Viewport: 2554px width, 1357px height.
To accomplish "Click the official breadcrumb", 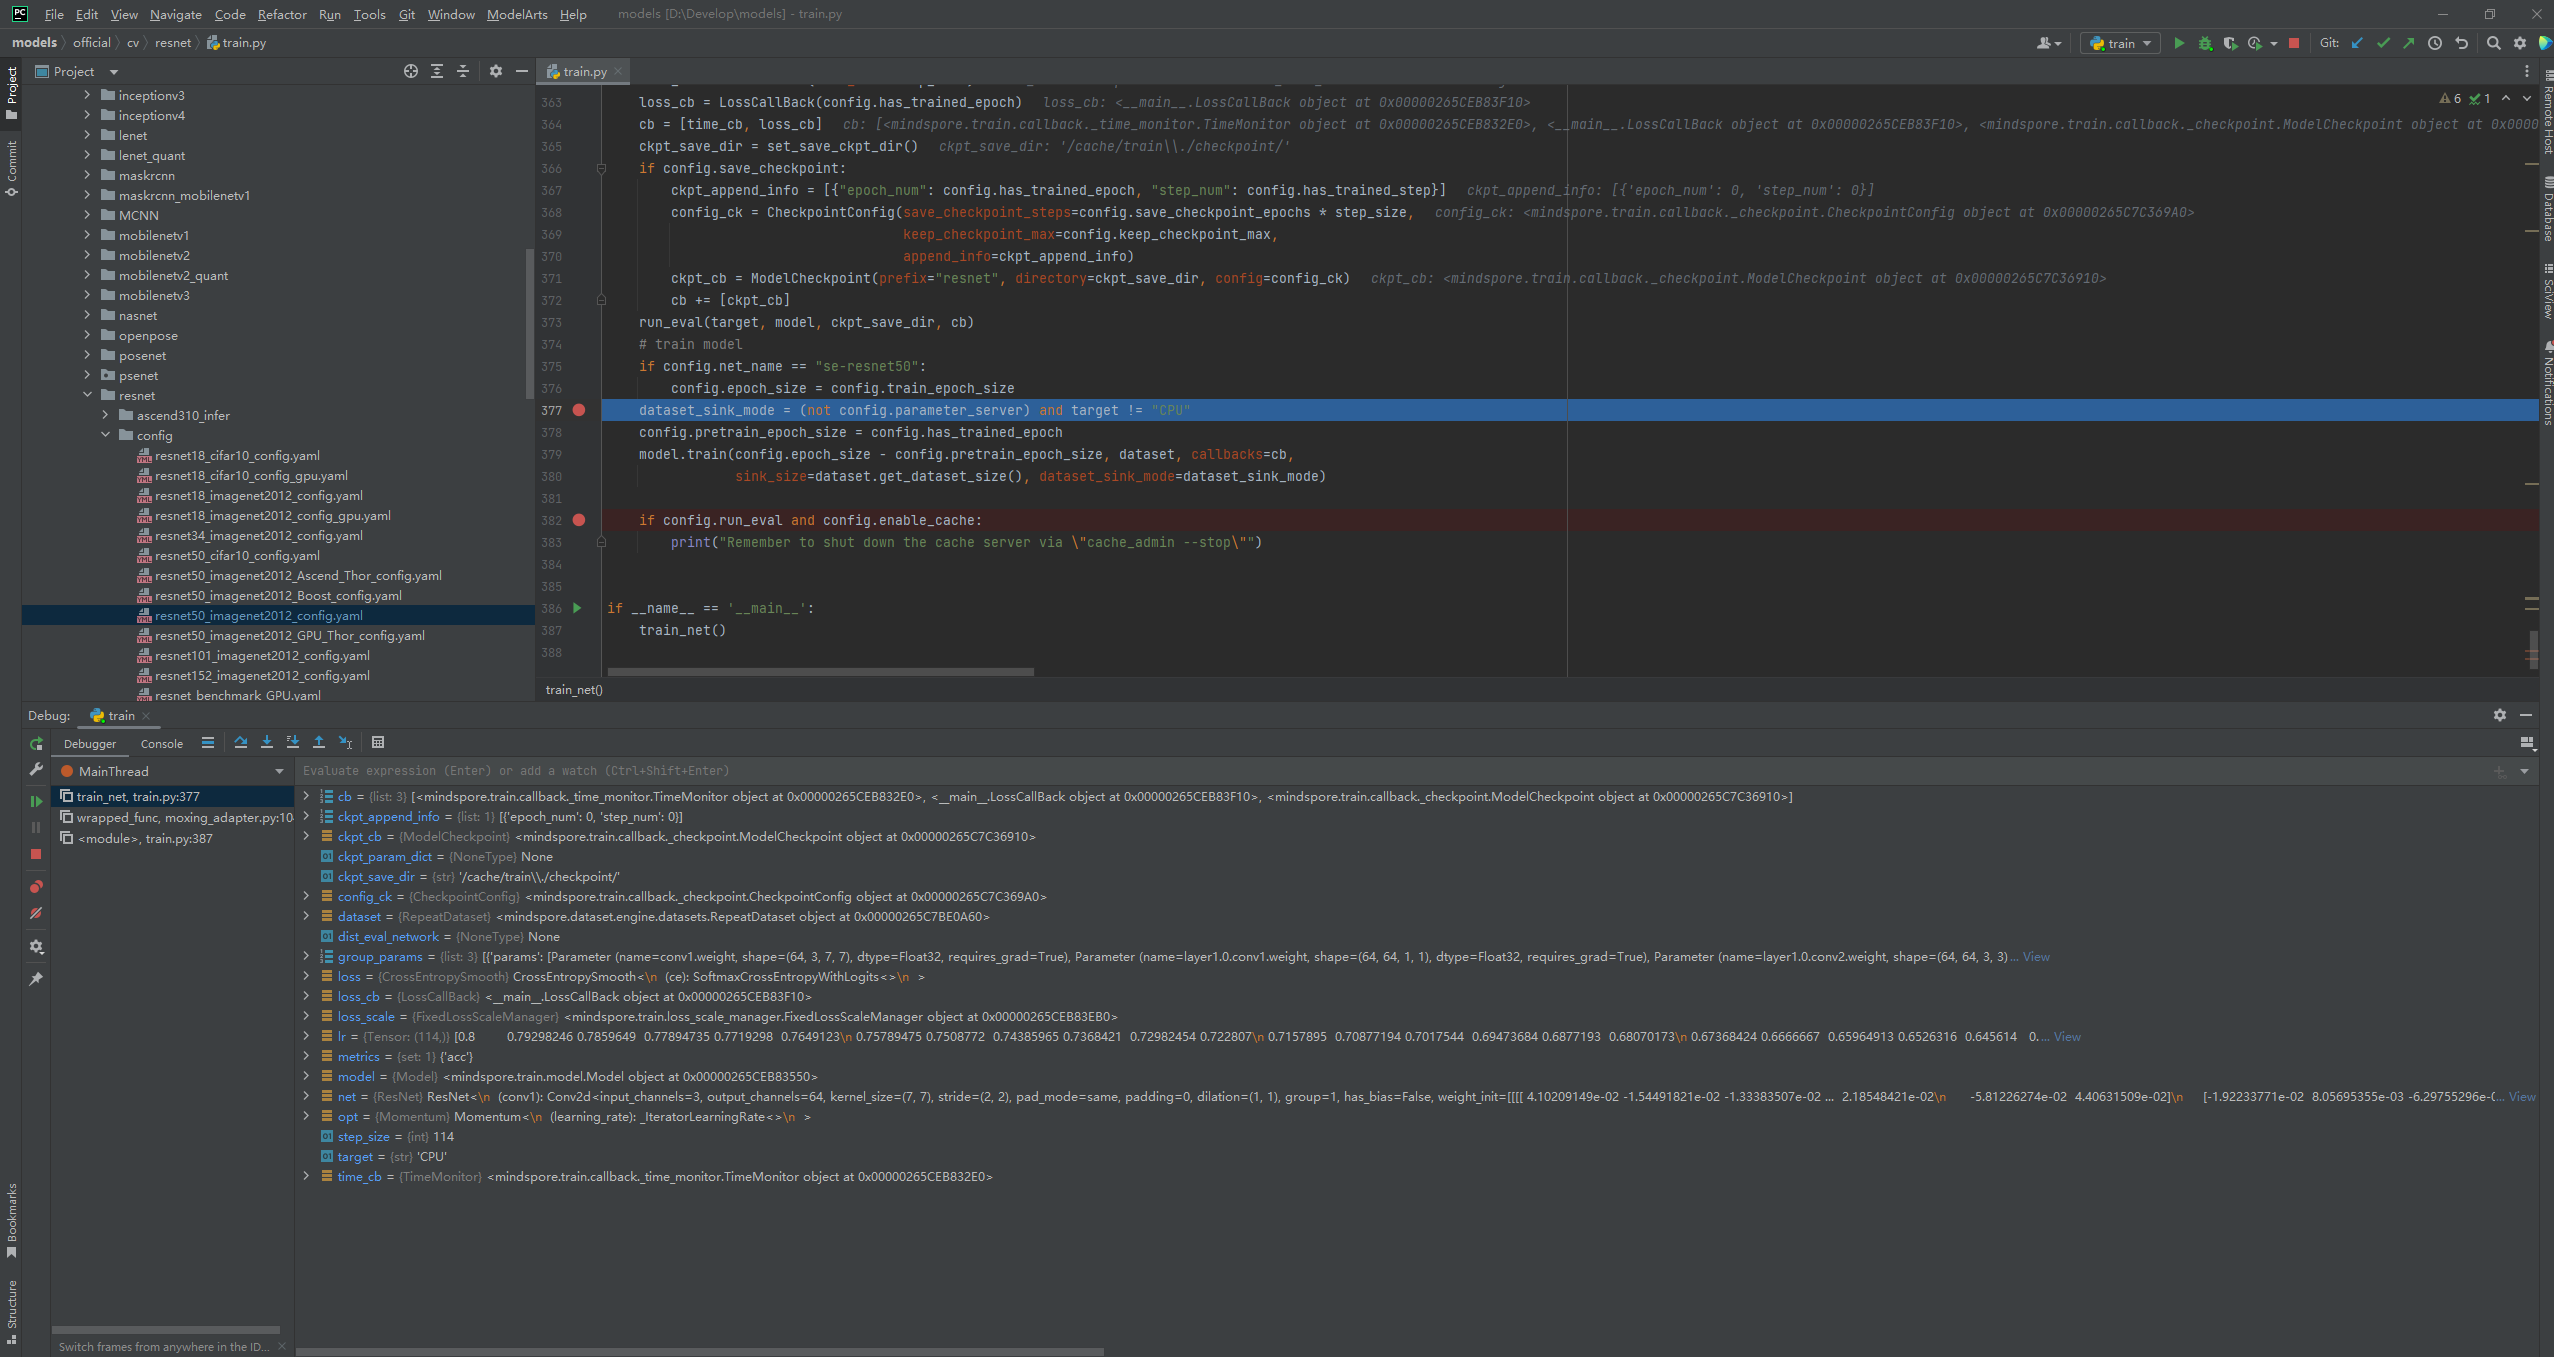I will [92, 43].
